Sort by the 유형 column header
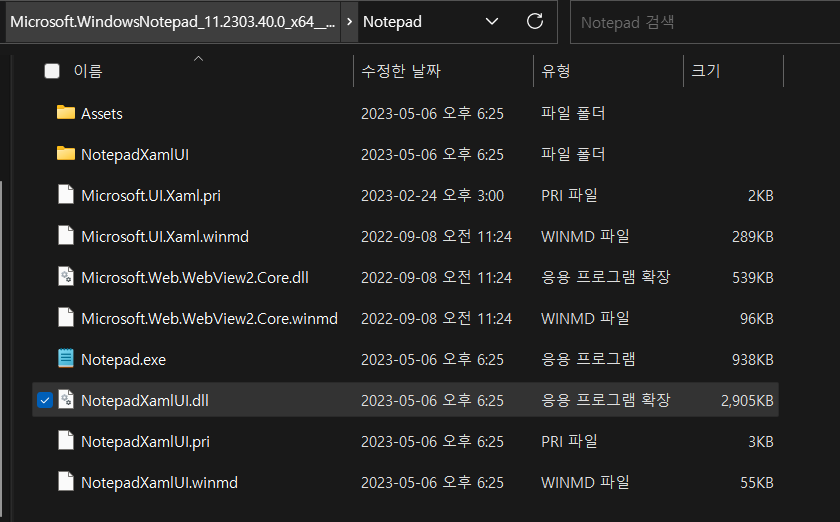 pos(556,71)
